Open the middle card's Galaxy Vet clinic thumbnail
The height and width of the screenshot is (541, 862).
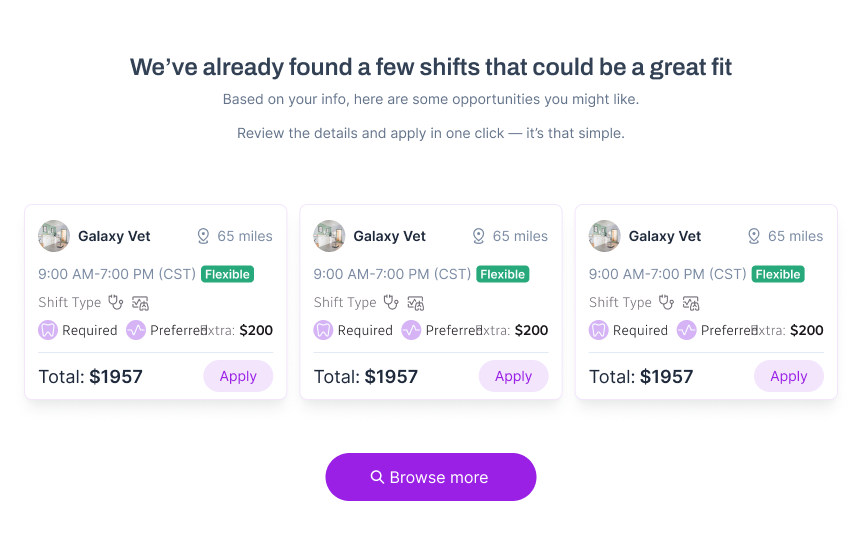pos(329,236)
